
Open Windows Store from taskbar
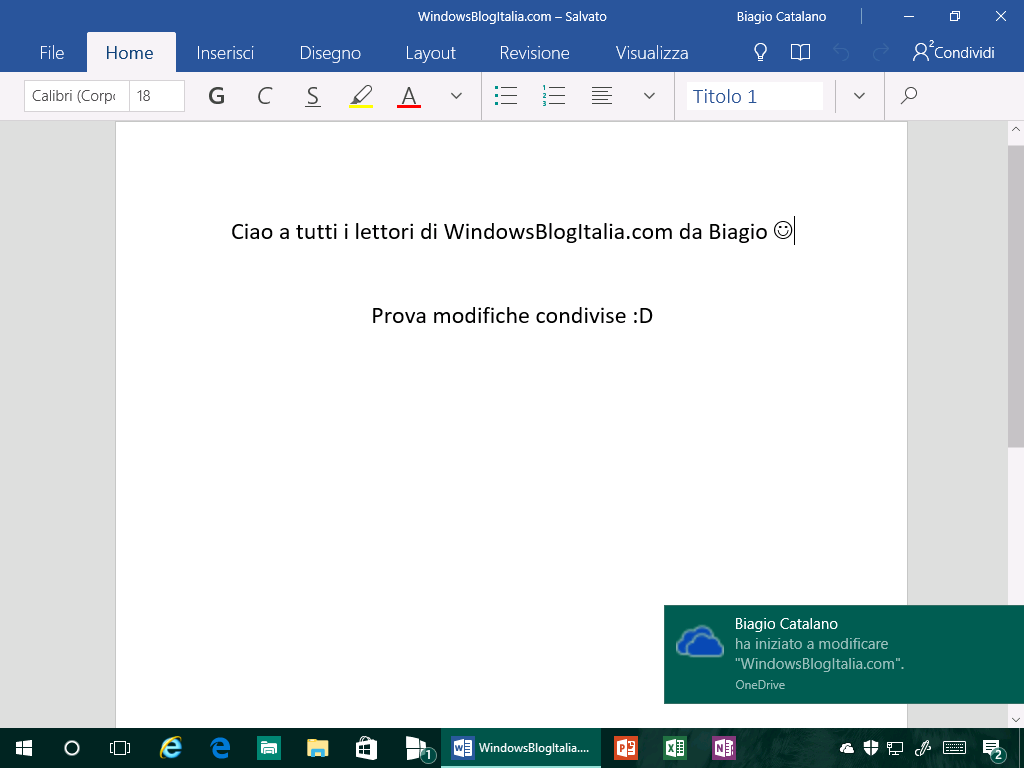[366, 748]
